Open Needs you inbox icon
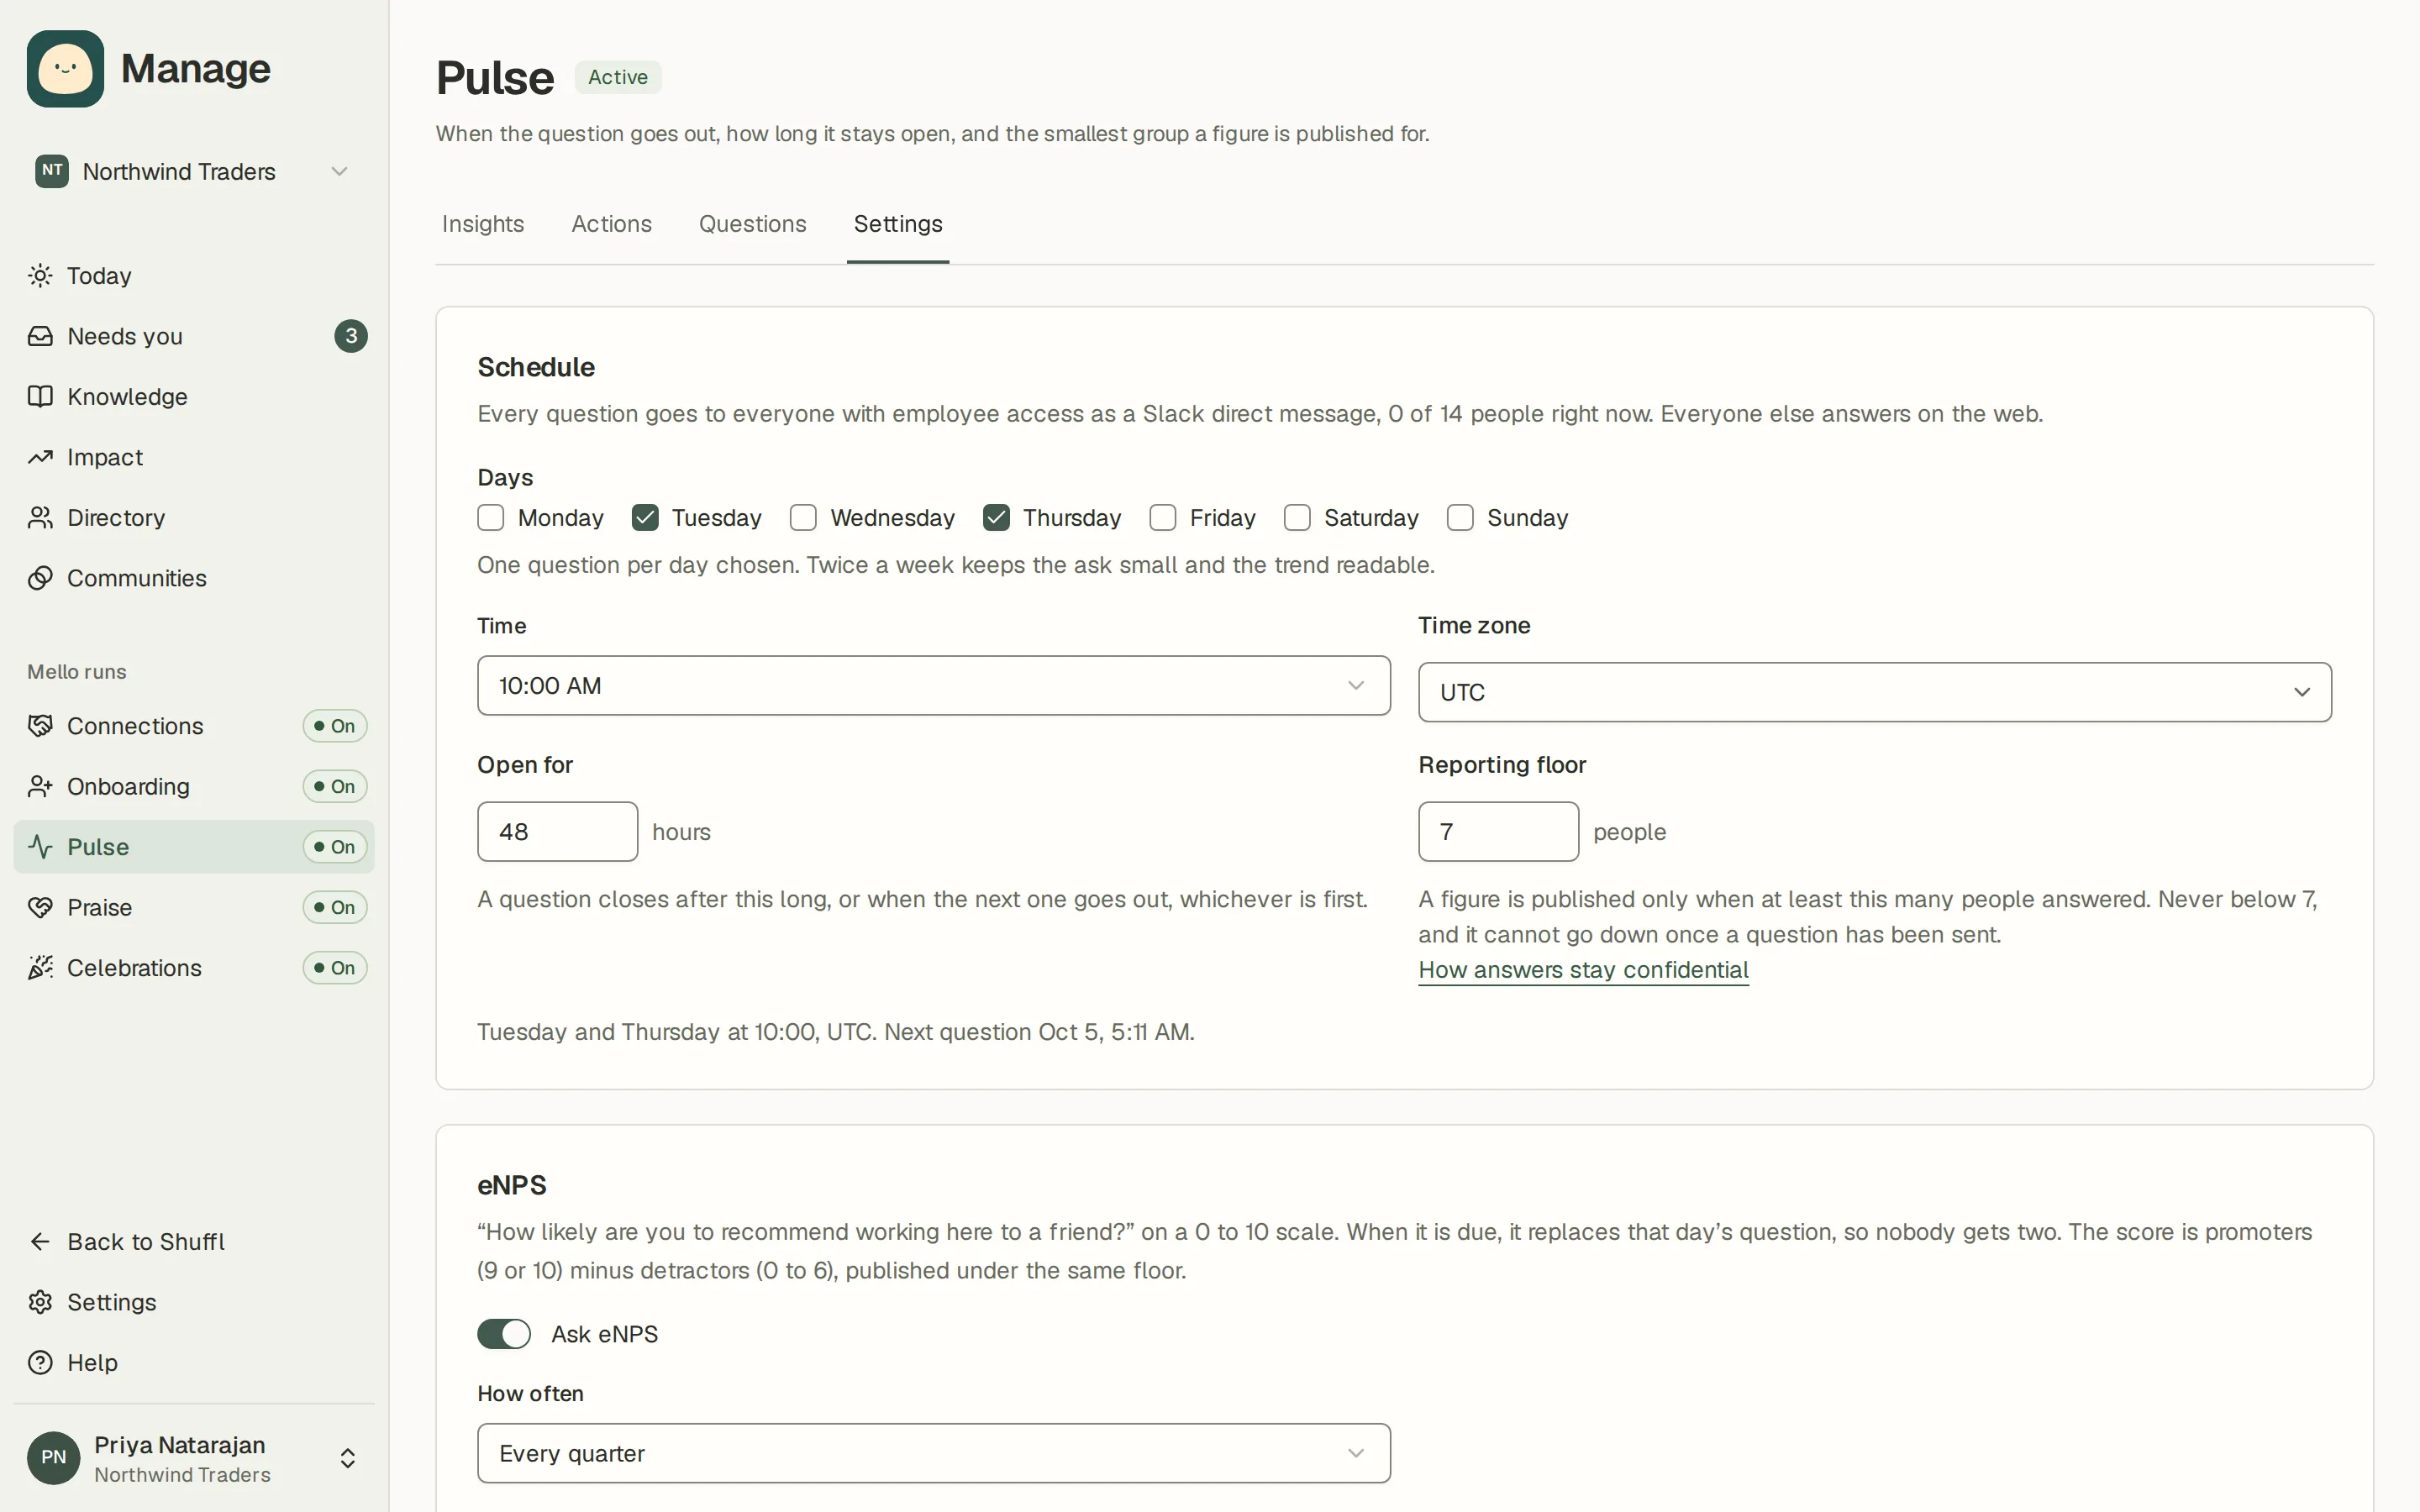Screen dimensions: 2420x1512 tap(40, 336)
